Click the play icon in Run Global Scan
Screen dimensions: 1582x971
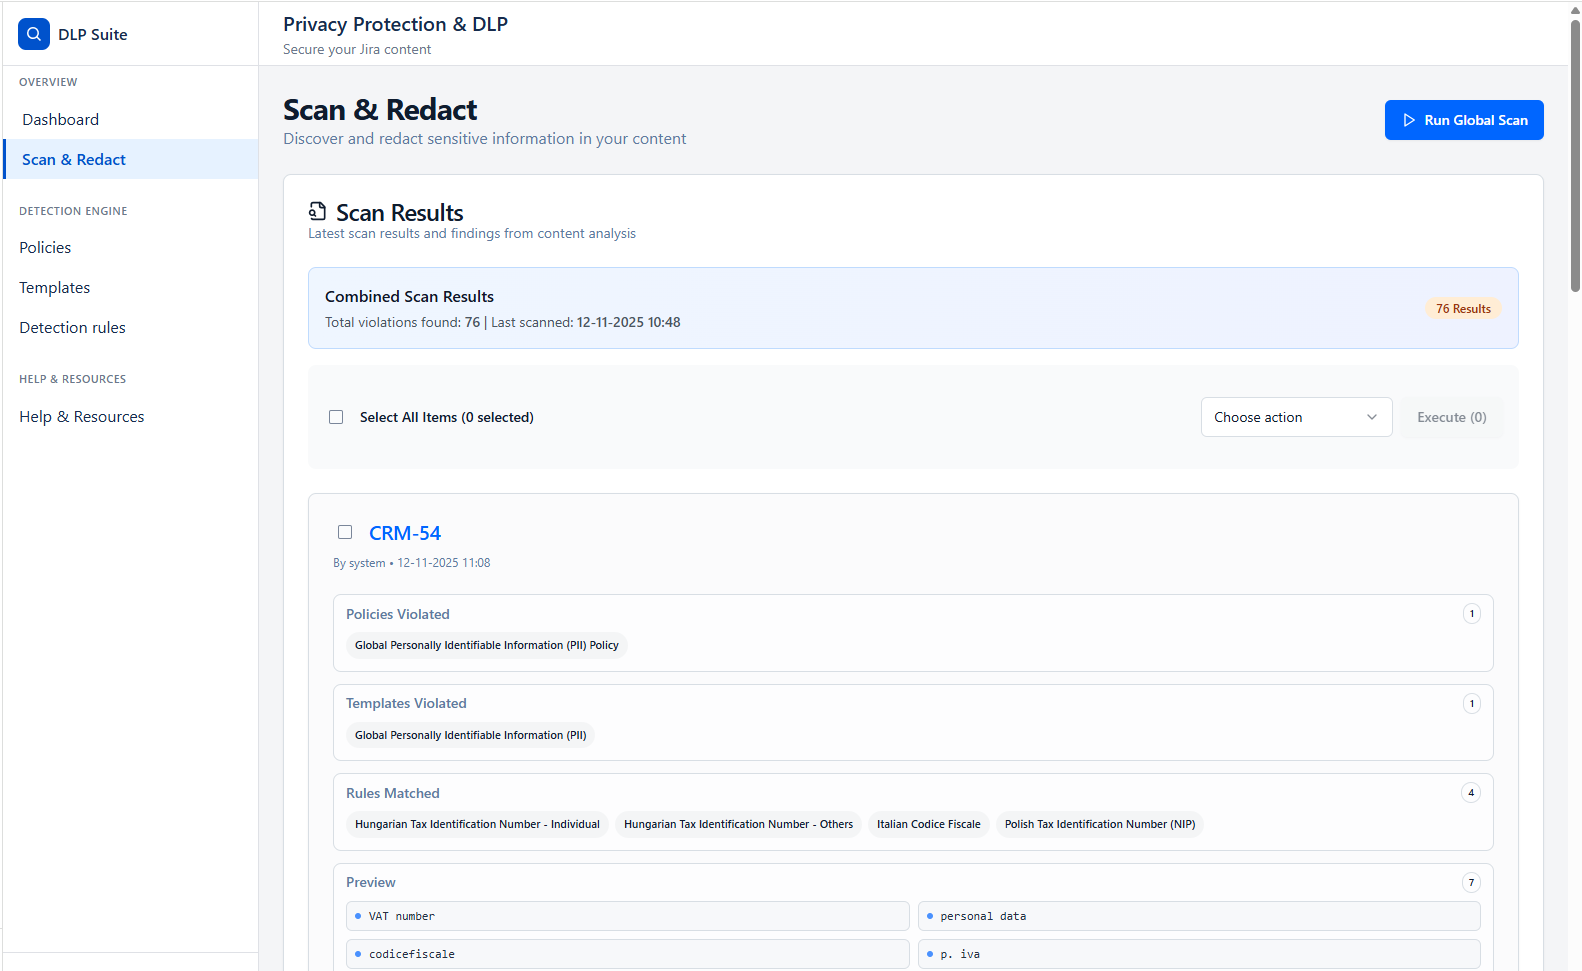1409,120
